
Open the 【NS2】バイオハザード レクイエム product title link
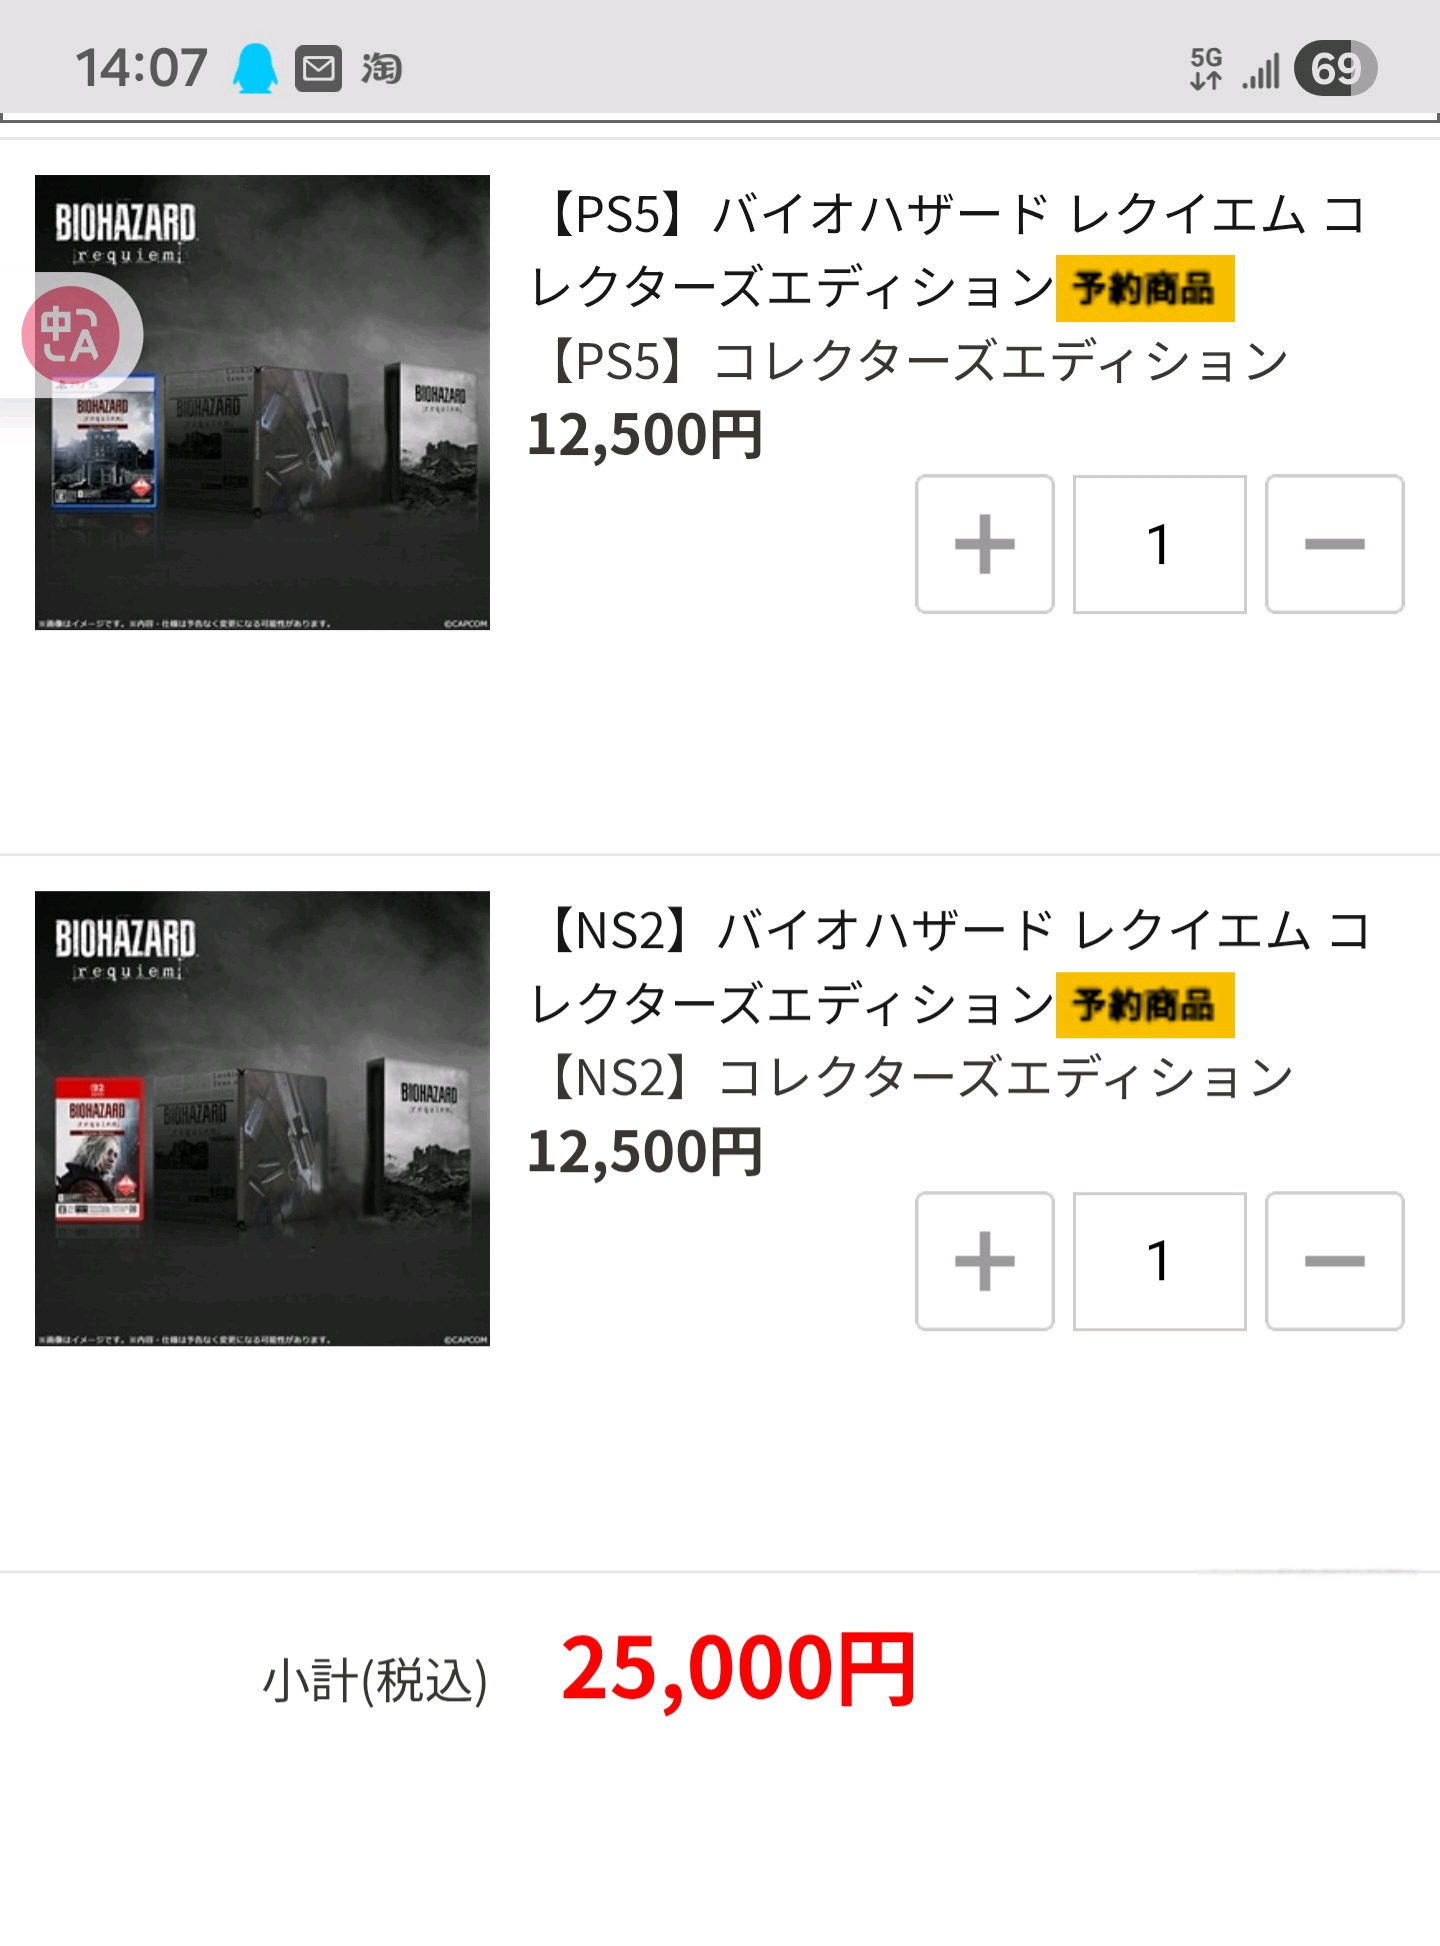(950, 967)
